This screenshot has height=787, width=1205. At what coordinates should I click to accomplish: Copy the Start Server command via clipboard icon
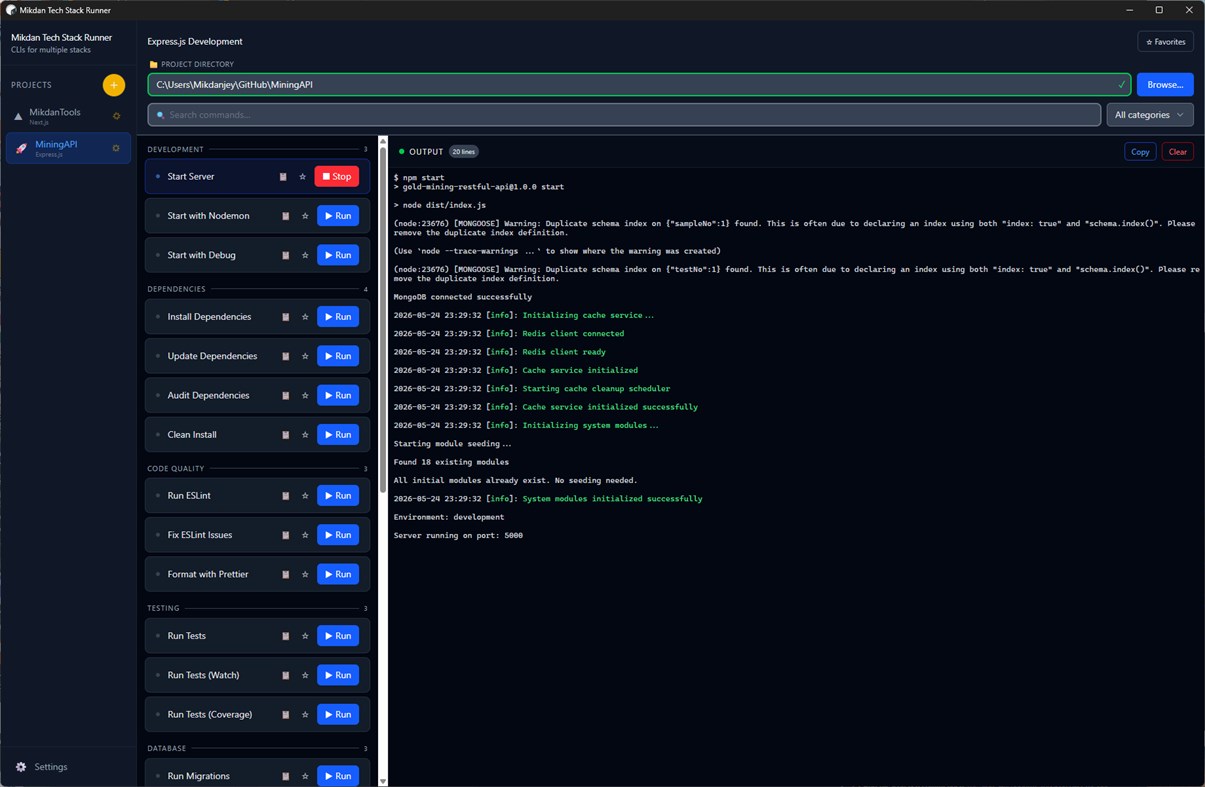[x=283, y=177]
